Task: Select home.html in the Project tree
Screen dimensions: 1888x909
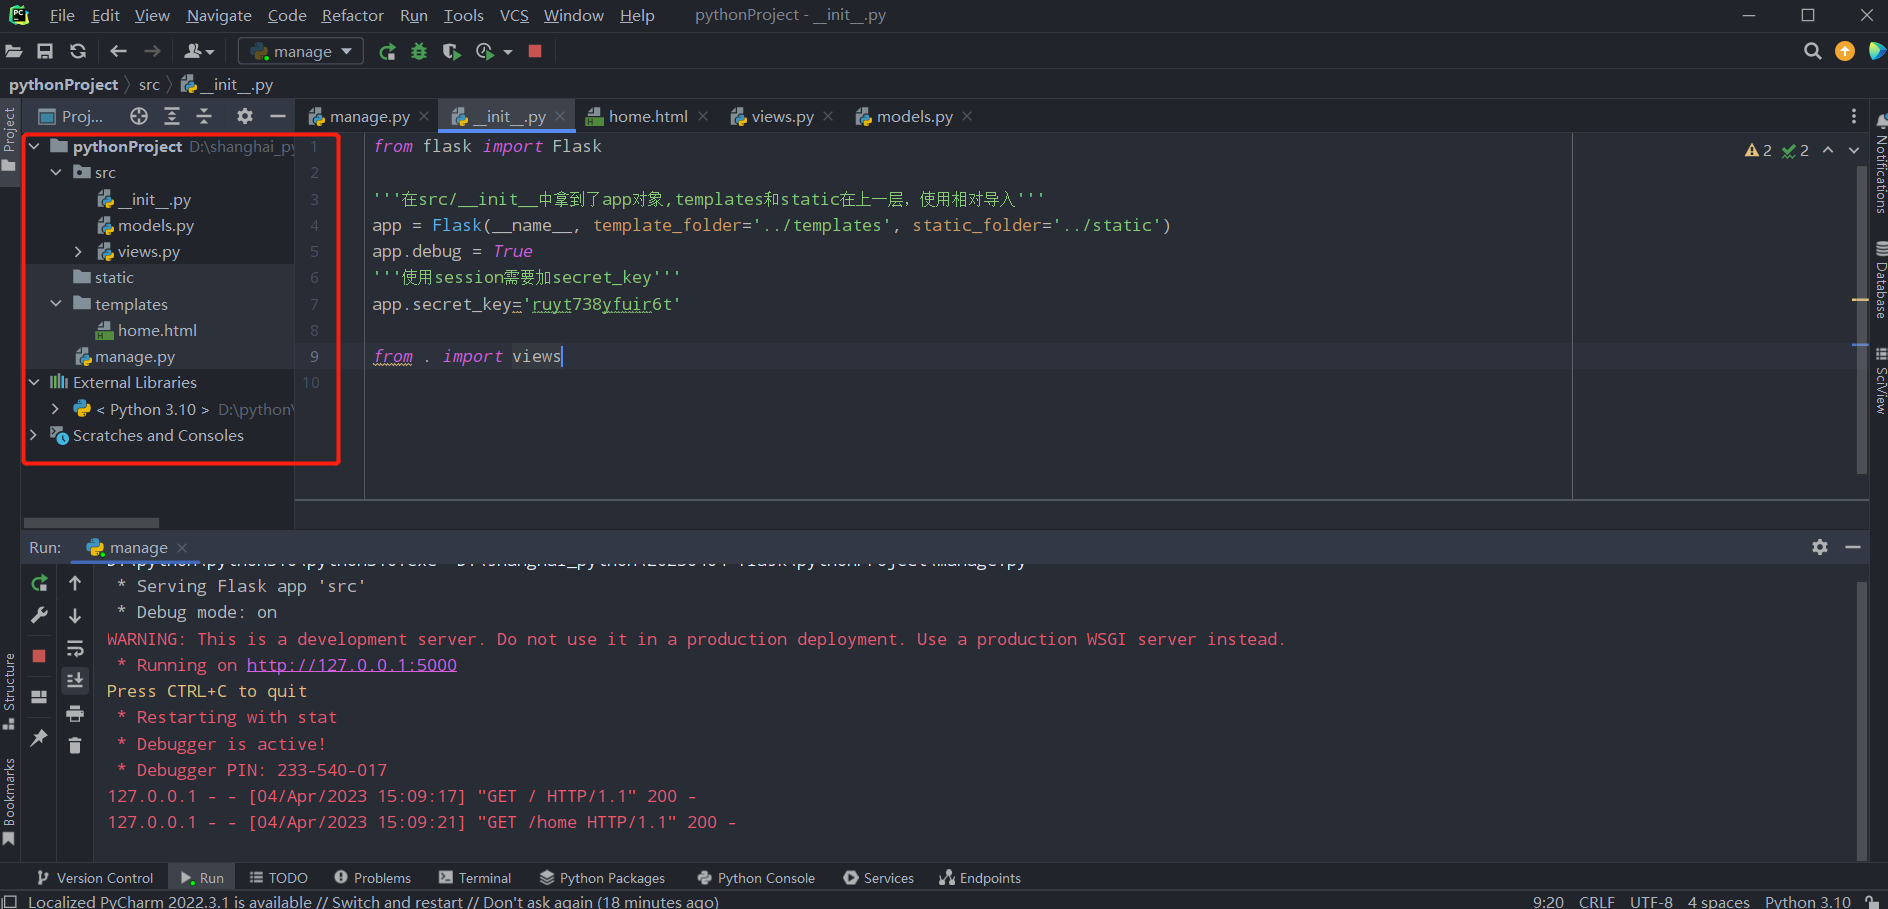Action: (x=157, y=330)
